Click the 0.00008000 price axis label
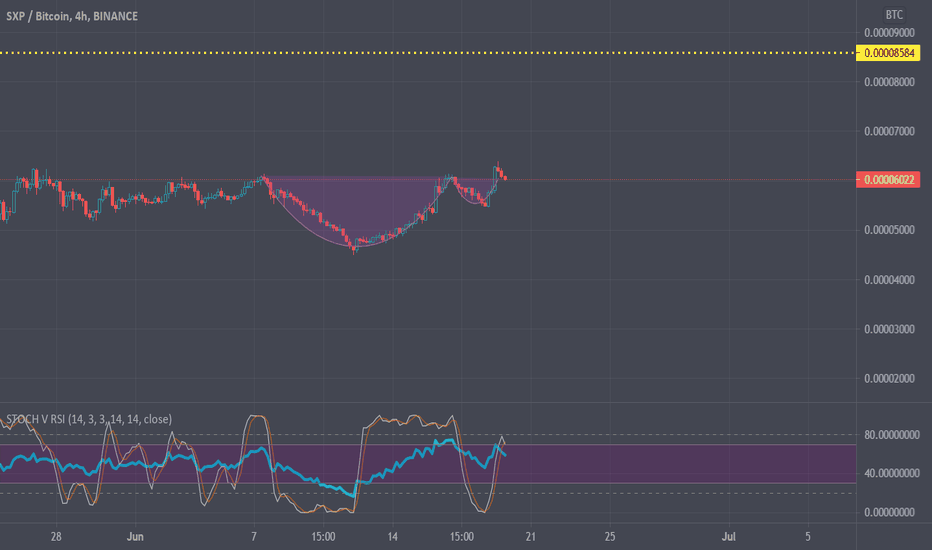Screen dimensions: 932x550 [889, 82]
